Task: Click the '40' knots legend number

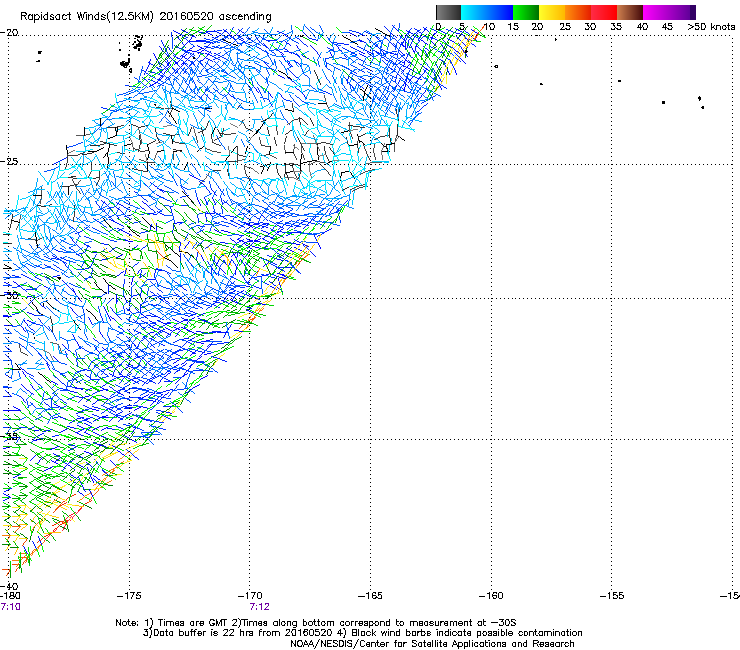Action: 642,27
